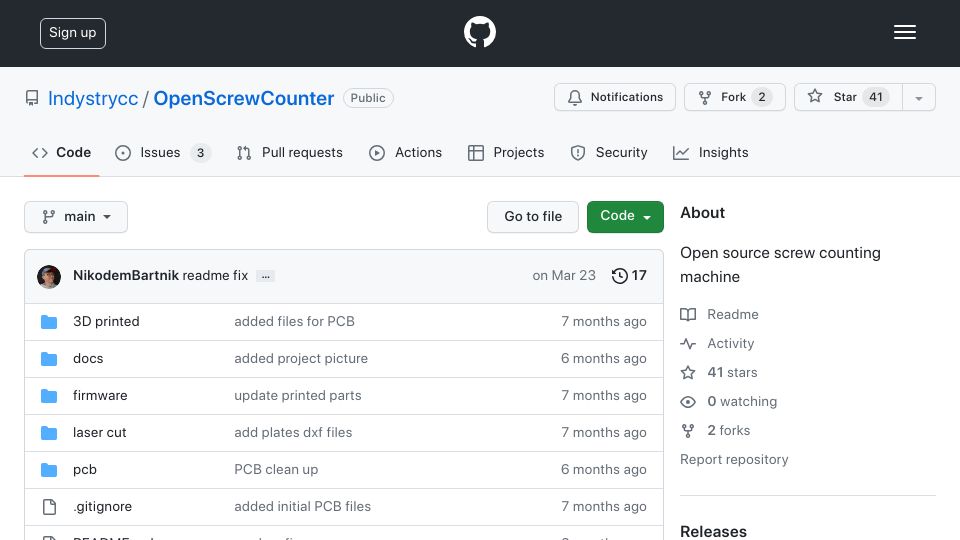This screenshot has width=960, height=540.
Task: Open the hamburger navigation menu
Action: point(904,32)
